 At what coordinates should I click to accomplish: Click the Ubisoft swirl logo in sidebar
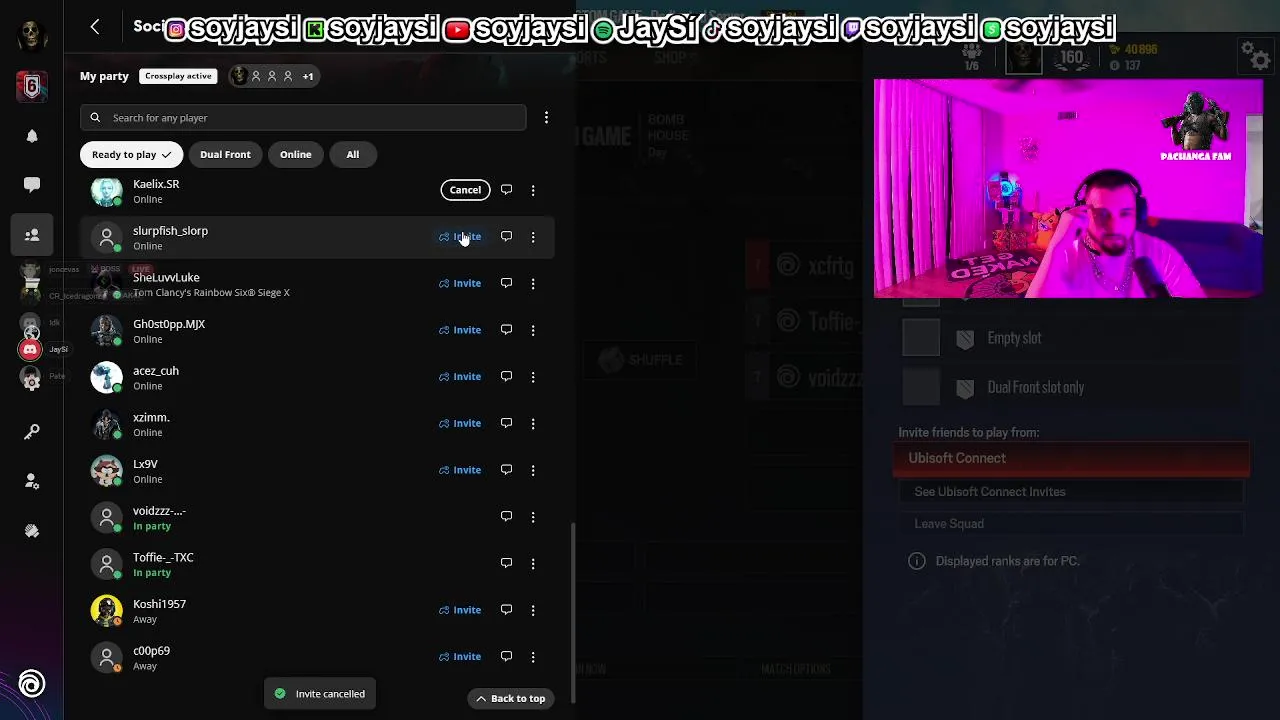(32, 684)
